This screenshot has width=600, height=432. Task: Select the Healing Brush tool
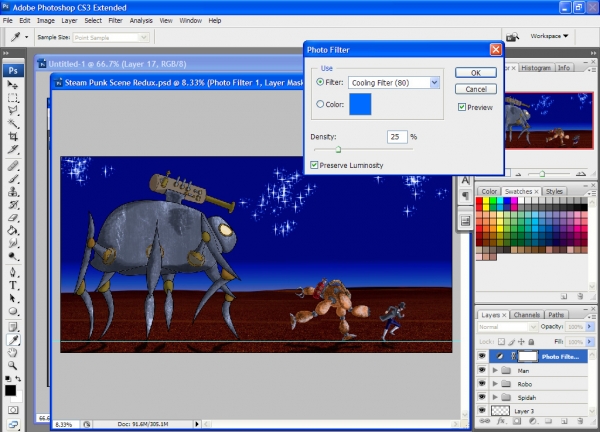[13, 166]
